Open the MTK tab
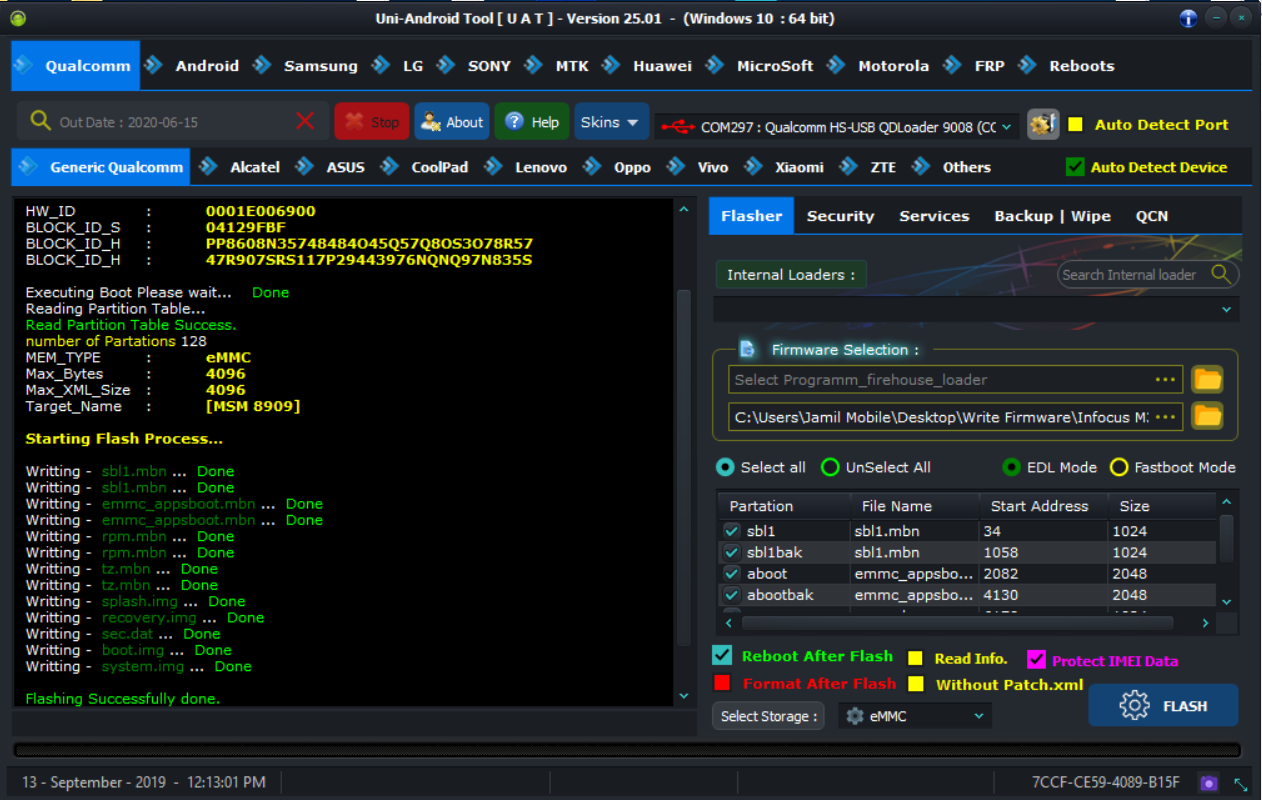 point(572,66)
